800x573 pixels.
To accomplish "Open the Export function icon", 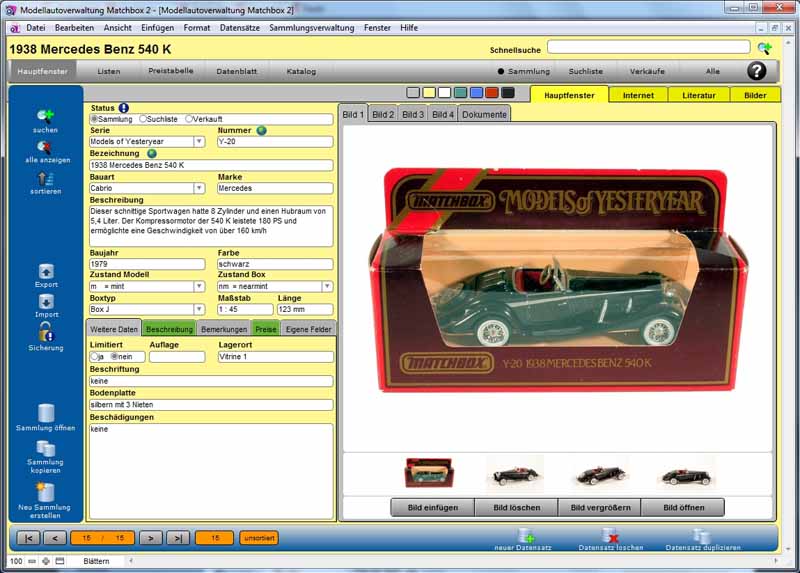I will click(x=45, y=271).
